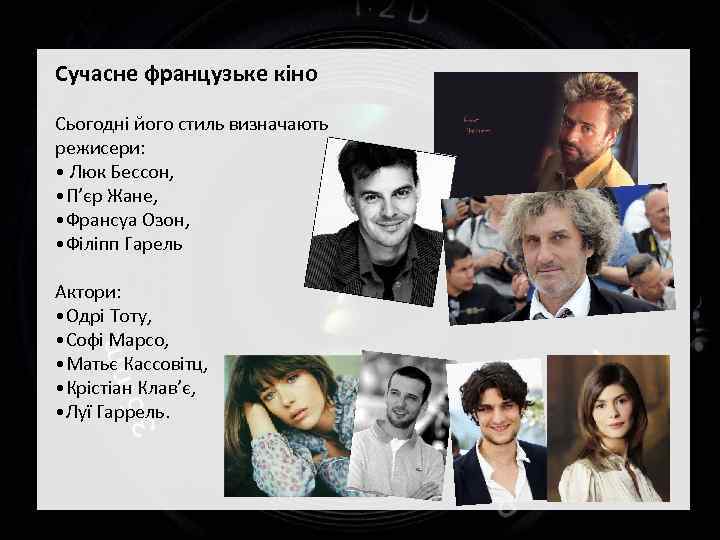Select the photo of woman in floral blouse

coord(292,426)
